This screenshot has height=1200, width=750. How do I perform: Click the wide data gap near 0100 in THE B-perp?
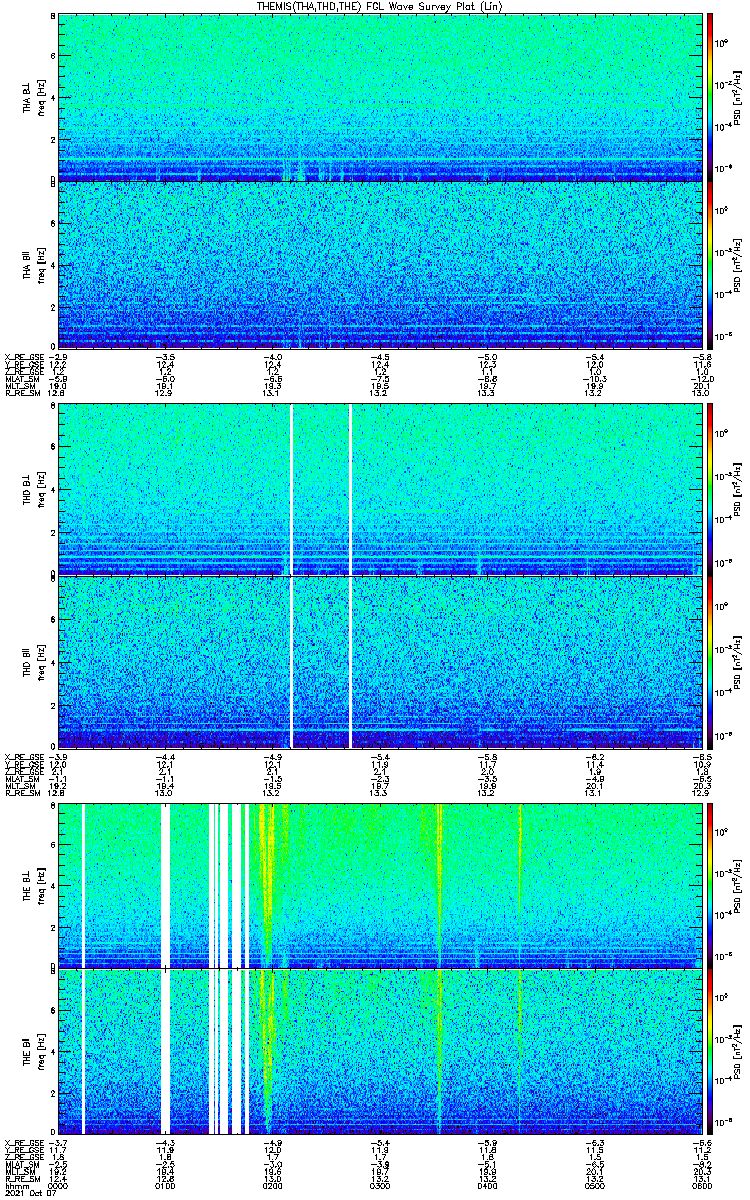tap(166, 884)
